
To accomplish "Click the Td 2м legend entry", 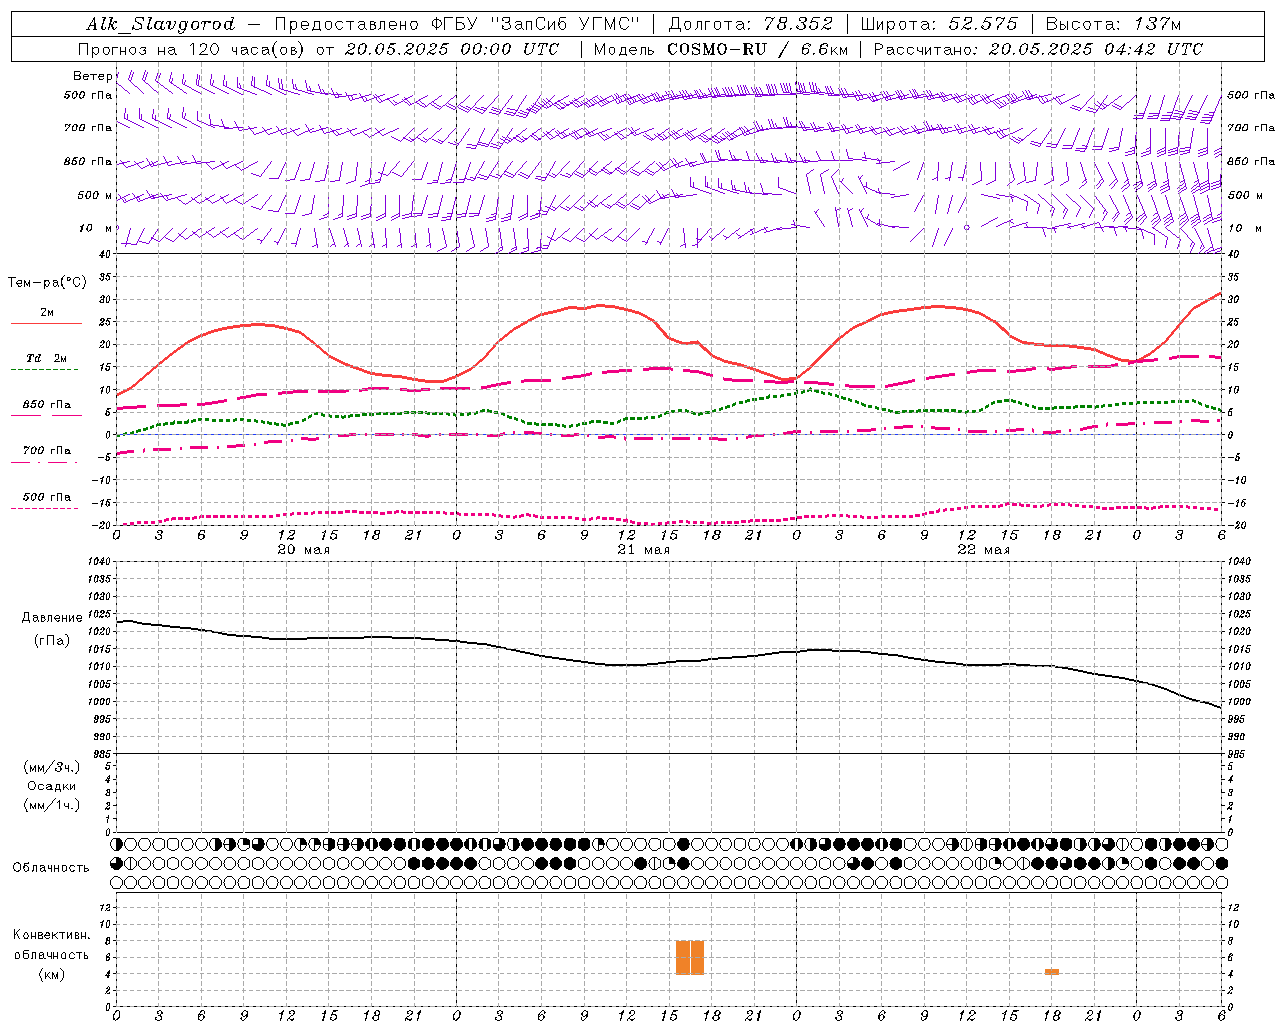I will tap(47, 358).
